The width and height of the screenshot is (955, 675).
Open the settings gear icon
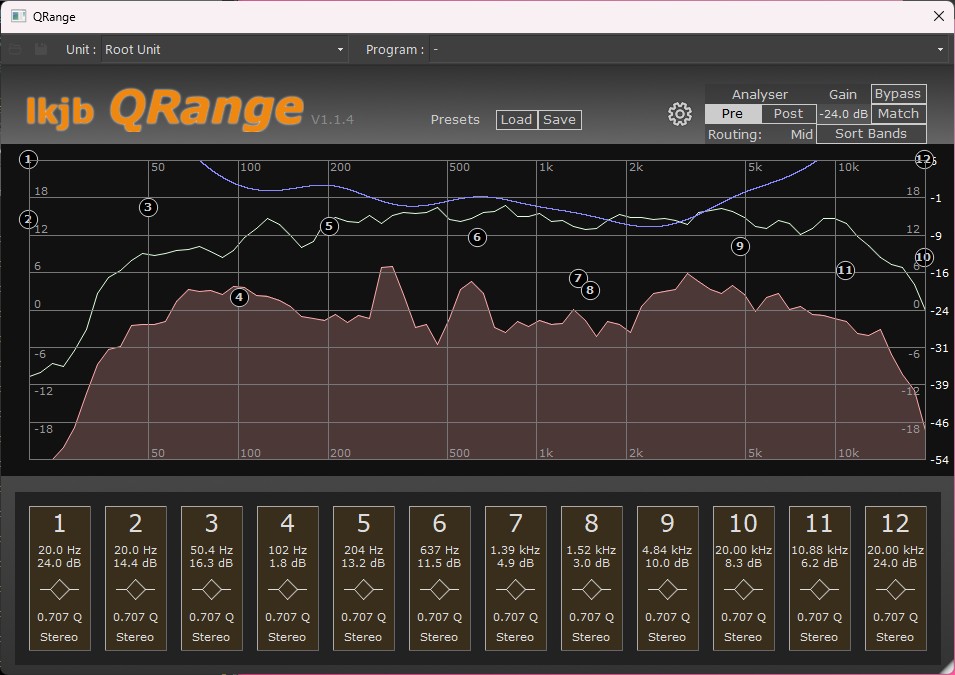(680, 114)
